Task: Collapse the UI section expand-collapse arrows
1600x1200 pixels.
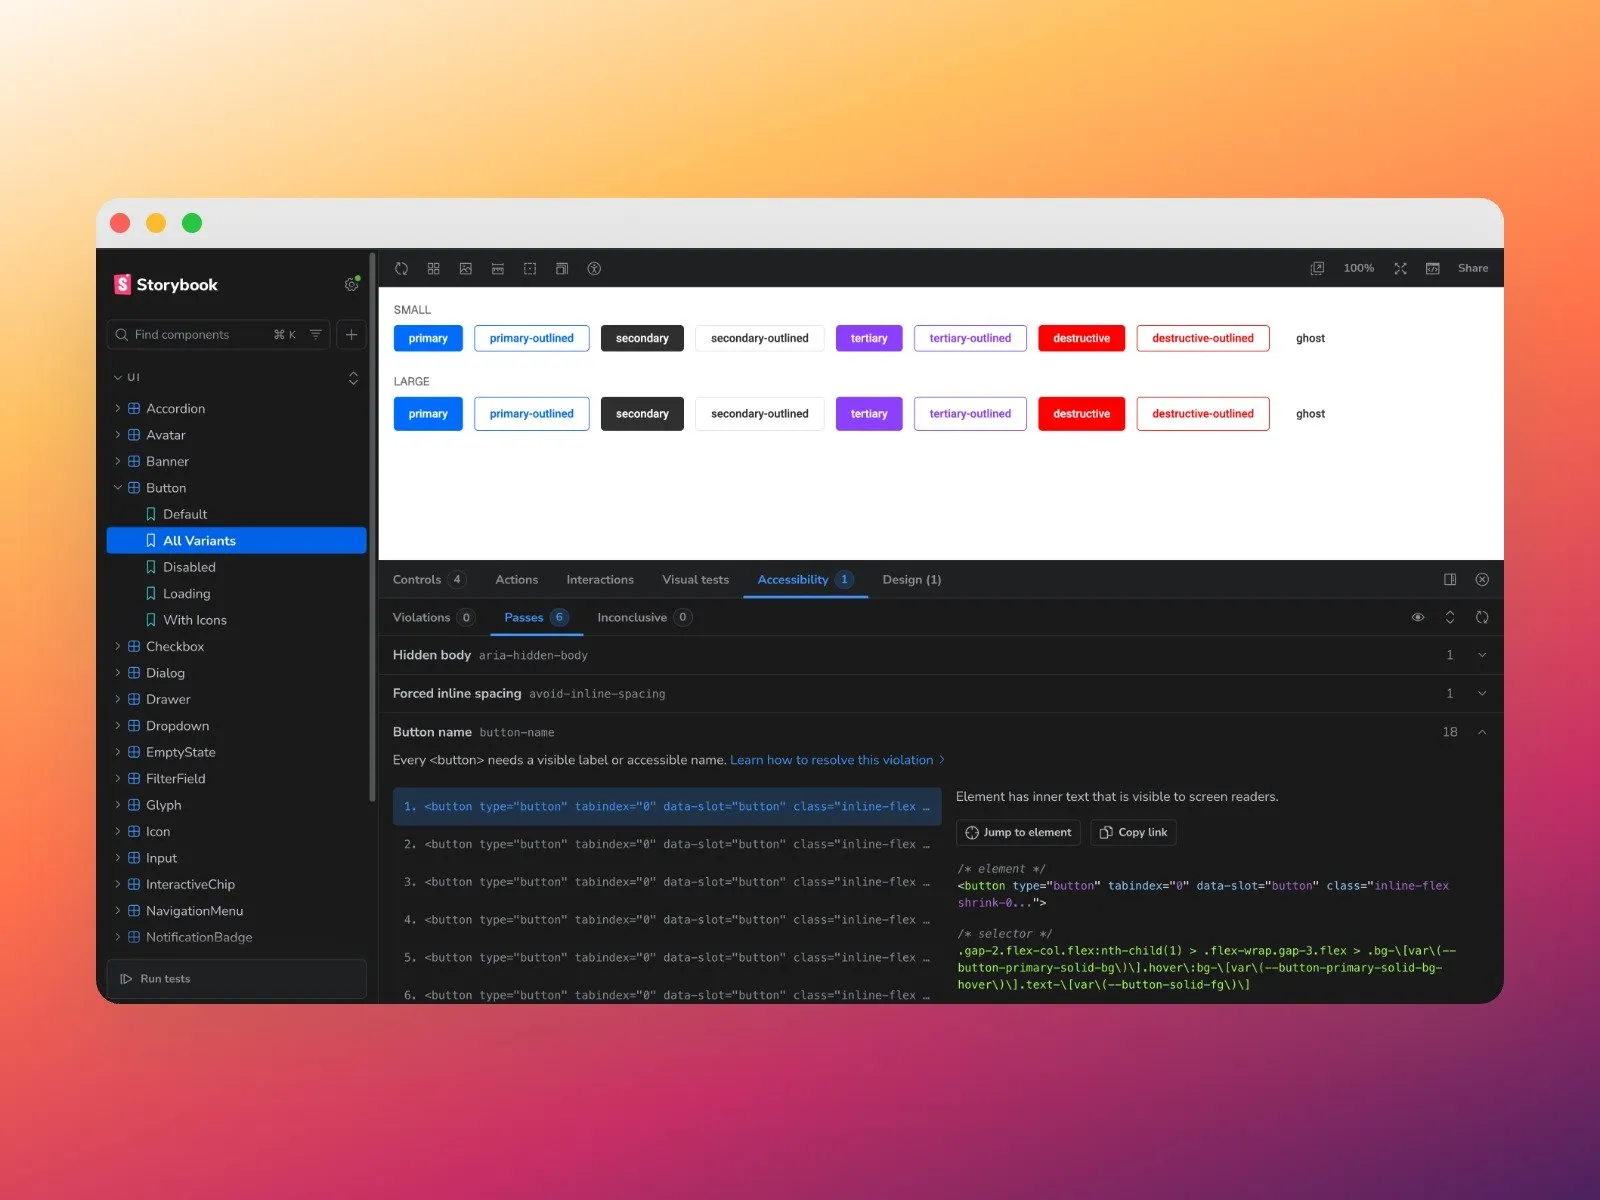Action: [x=353, y=378]
